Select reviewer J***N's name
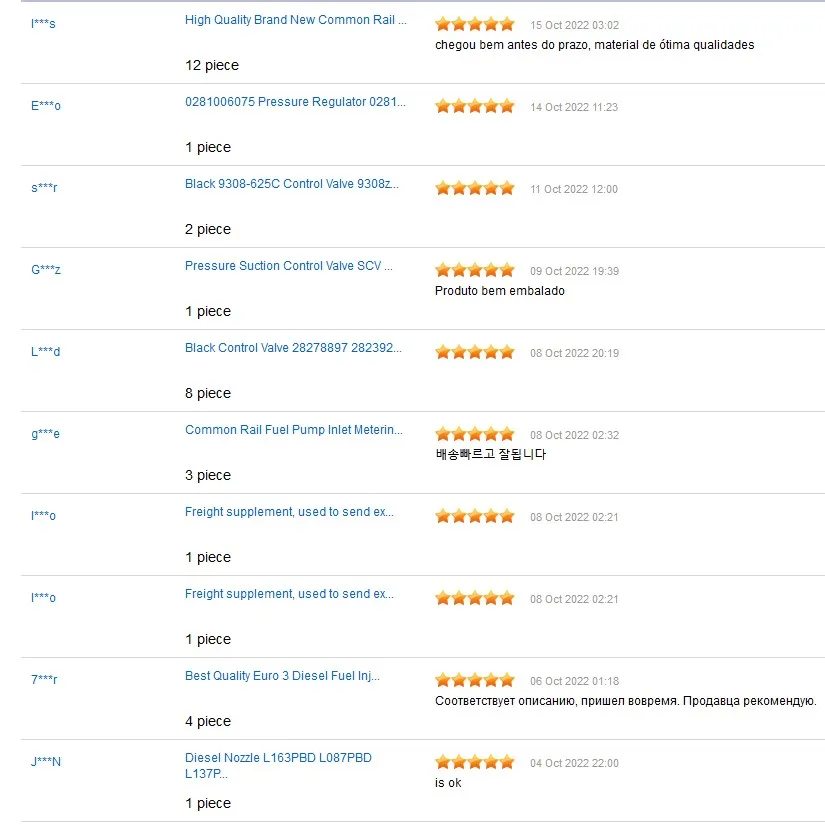825x825 pixels. pyautogui.click(x=46, y=762)
